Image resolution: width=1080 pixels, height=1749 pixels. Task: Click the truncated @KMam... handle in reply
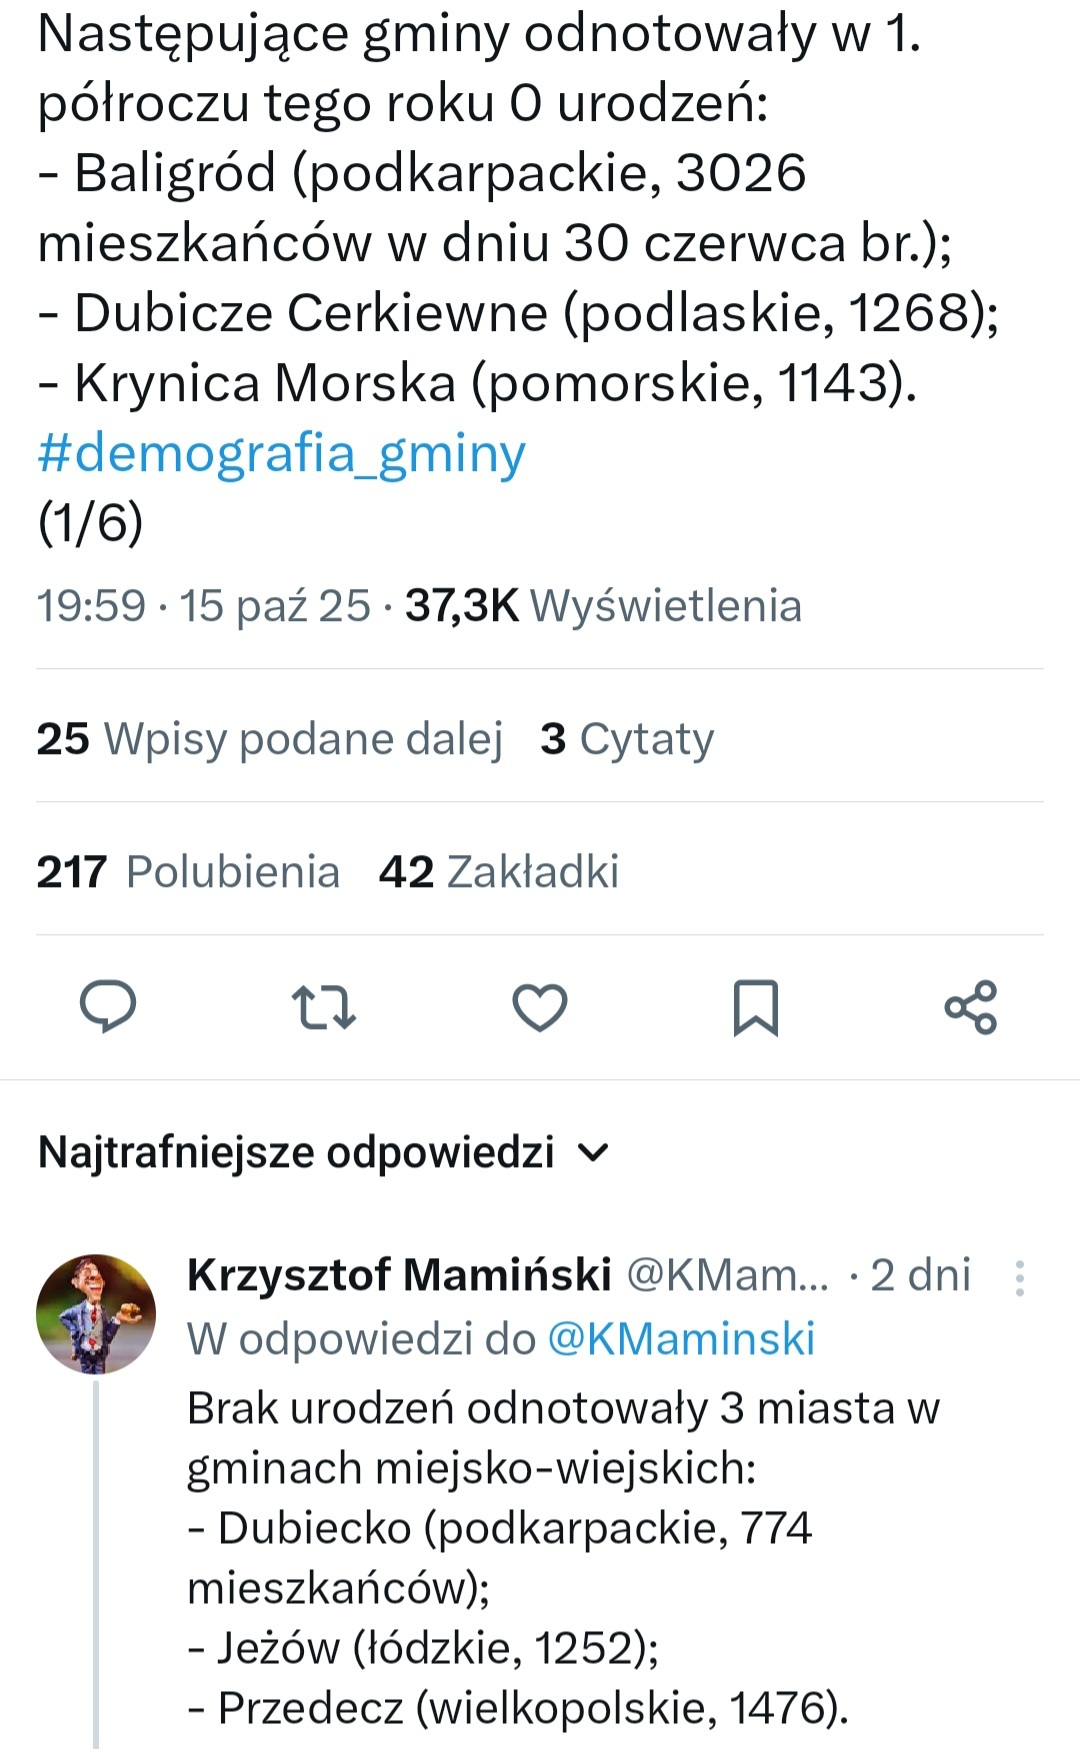[x=727, y=1275]
